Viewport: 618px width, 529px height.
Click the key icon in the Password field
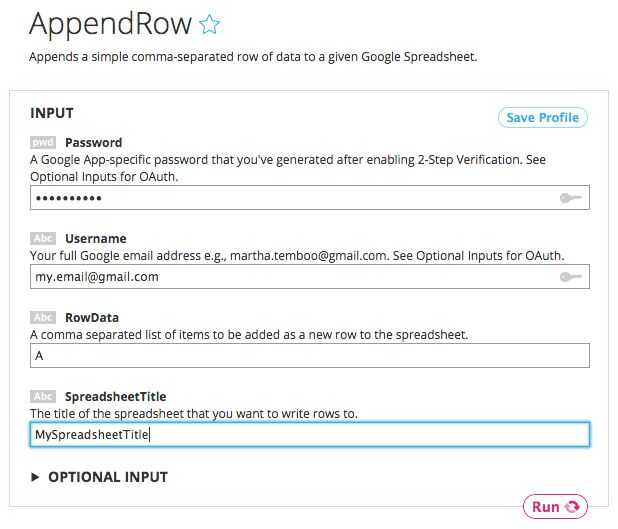(x=571, y=198)
